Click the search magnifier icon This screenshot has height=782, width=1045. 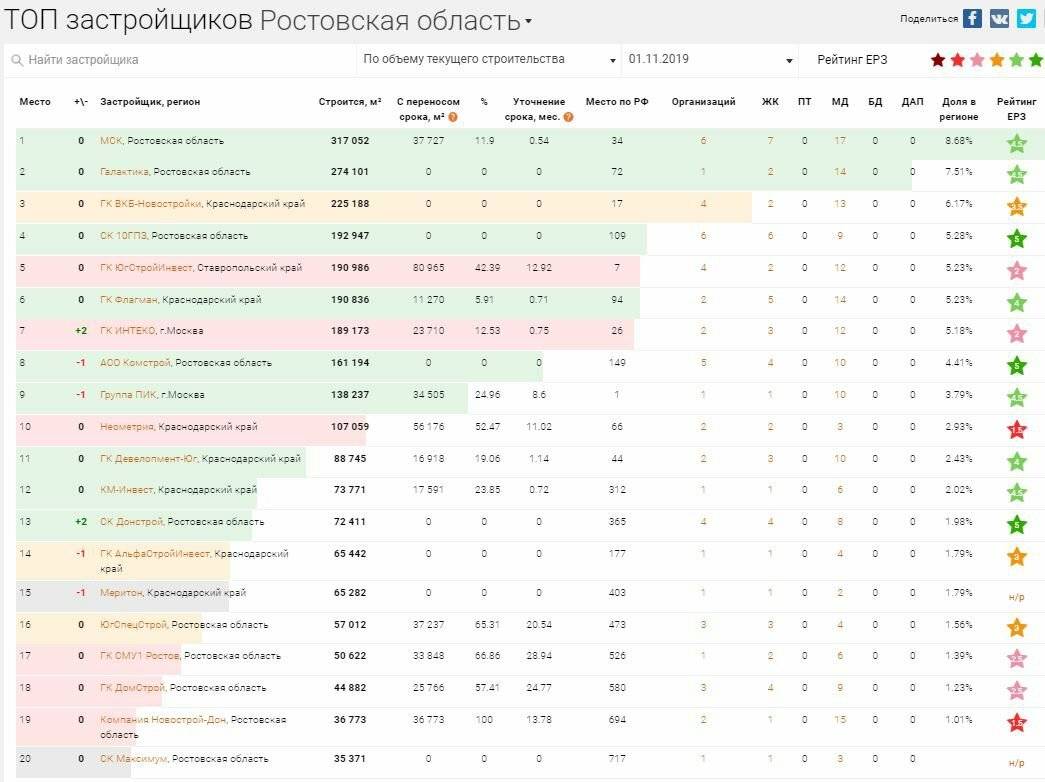tap(17, 60)
